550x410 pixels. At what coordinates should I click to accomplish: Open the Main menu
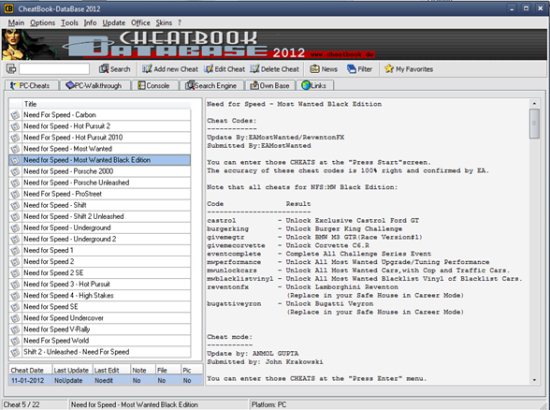pos(16,23)
